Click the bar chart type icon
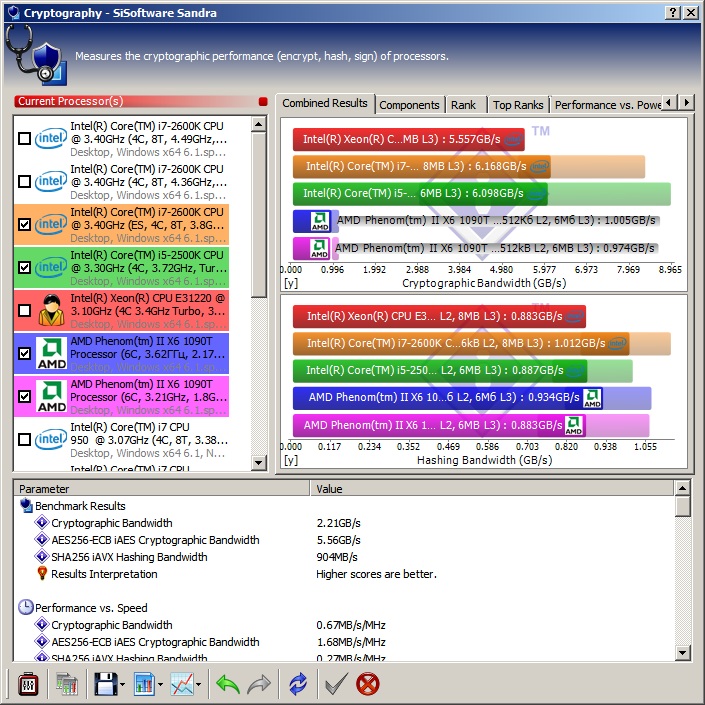This screenshot has height=705, width=705. coord(144,684)
